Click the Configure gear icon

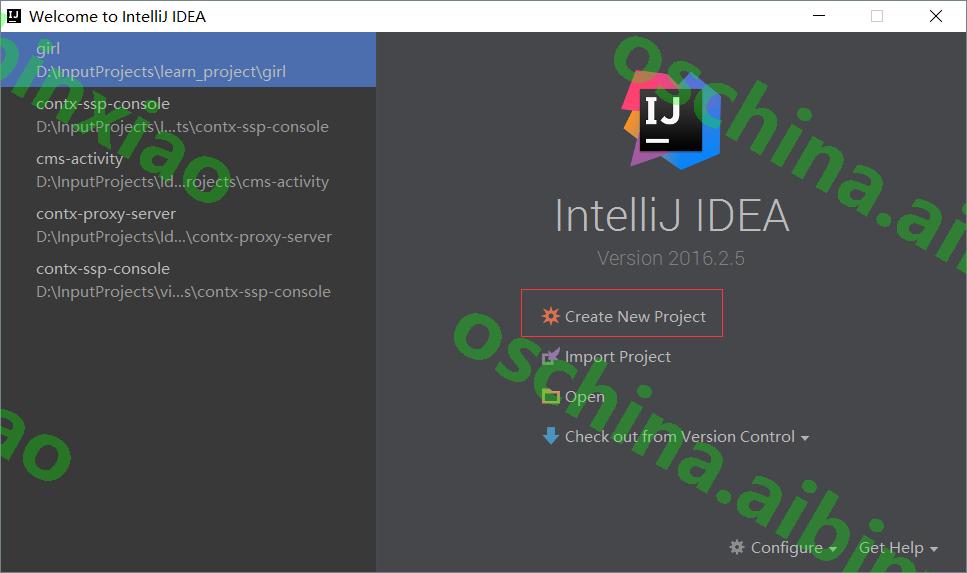click(736, 546)
